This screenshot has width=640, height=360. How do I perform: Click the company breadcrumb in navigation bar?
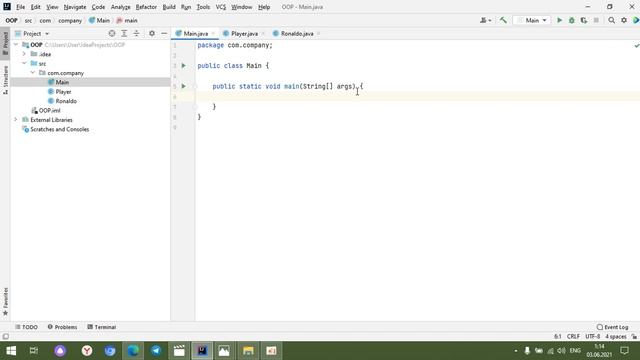tap(70, 20)
